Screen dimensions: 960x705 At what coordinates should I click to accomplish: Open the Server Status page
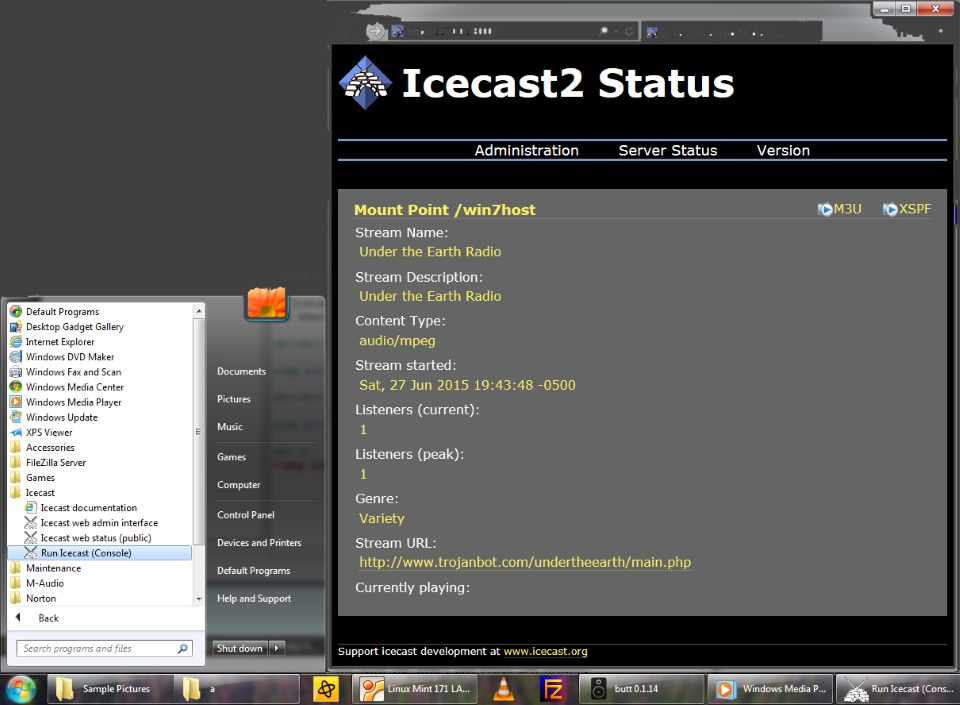pyautogui.click(x=667, y=151)
